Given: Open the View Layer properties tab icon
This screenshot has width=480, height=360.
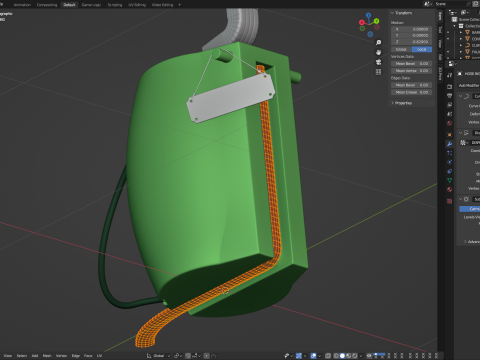Looking at the screenshot, I should 450,105.
